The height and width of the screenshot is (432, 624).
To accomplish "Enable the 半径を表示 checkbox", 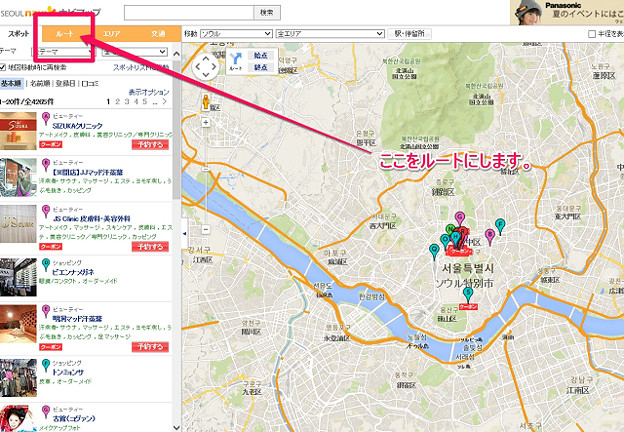I will point(592,34).
